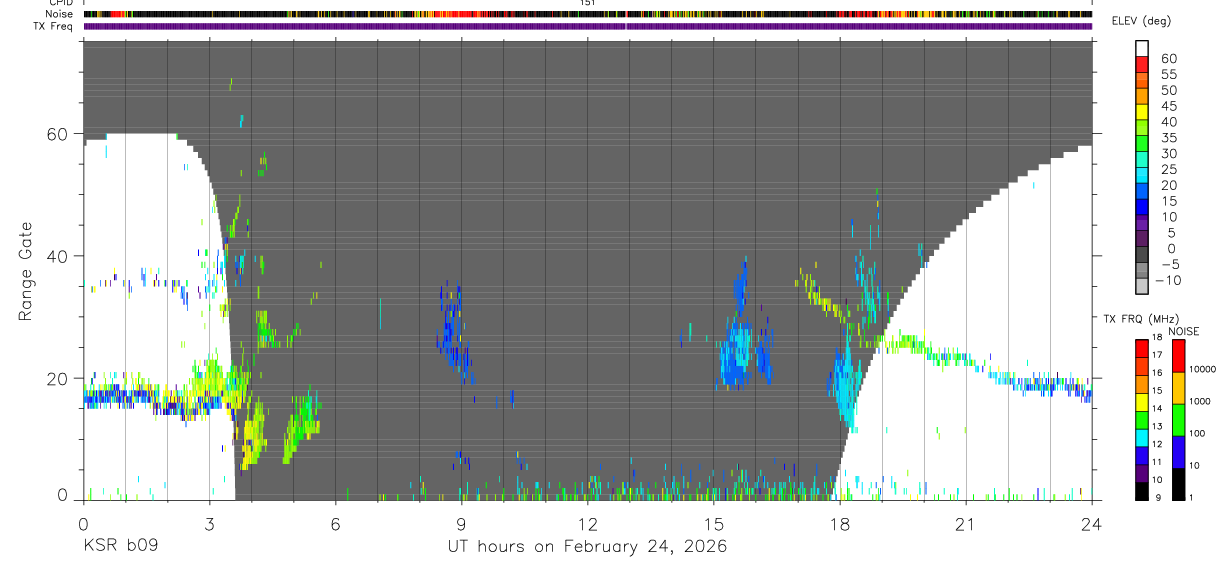Pick the red segment of the NOISE colorbar
This screenshot has width=1228, height=567.
[1178, 356]
